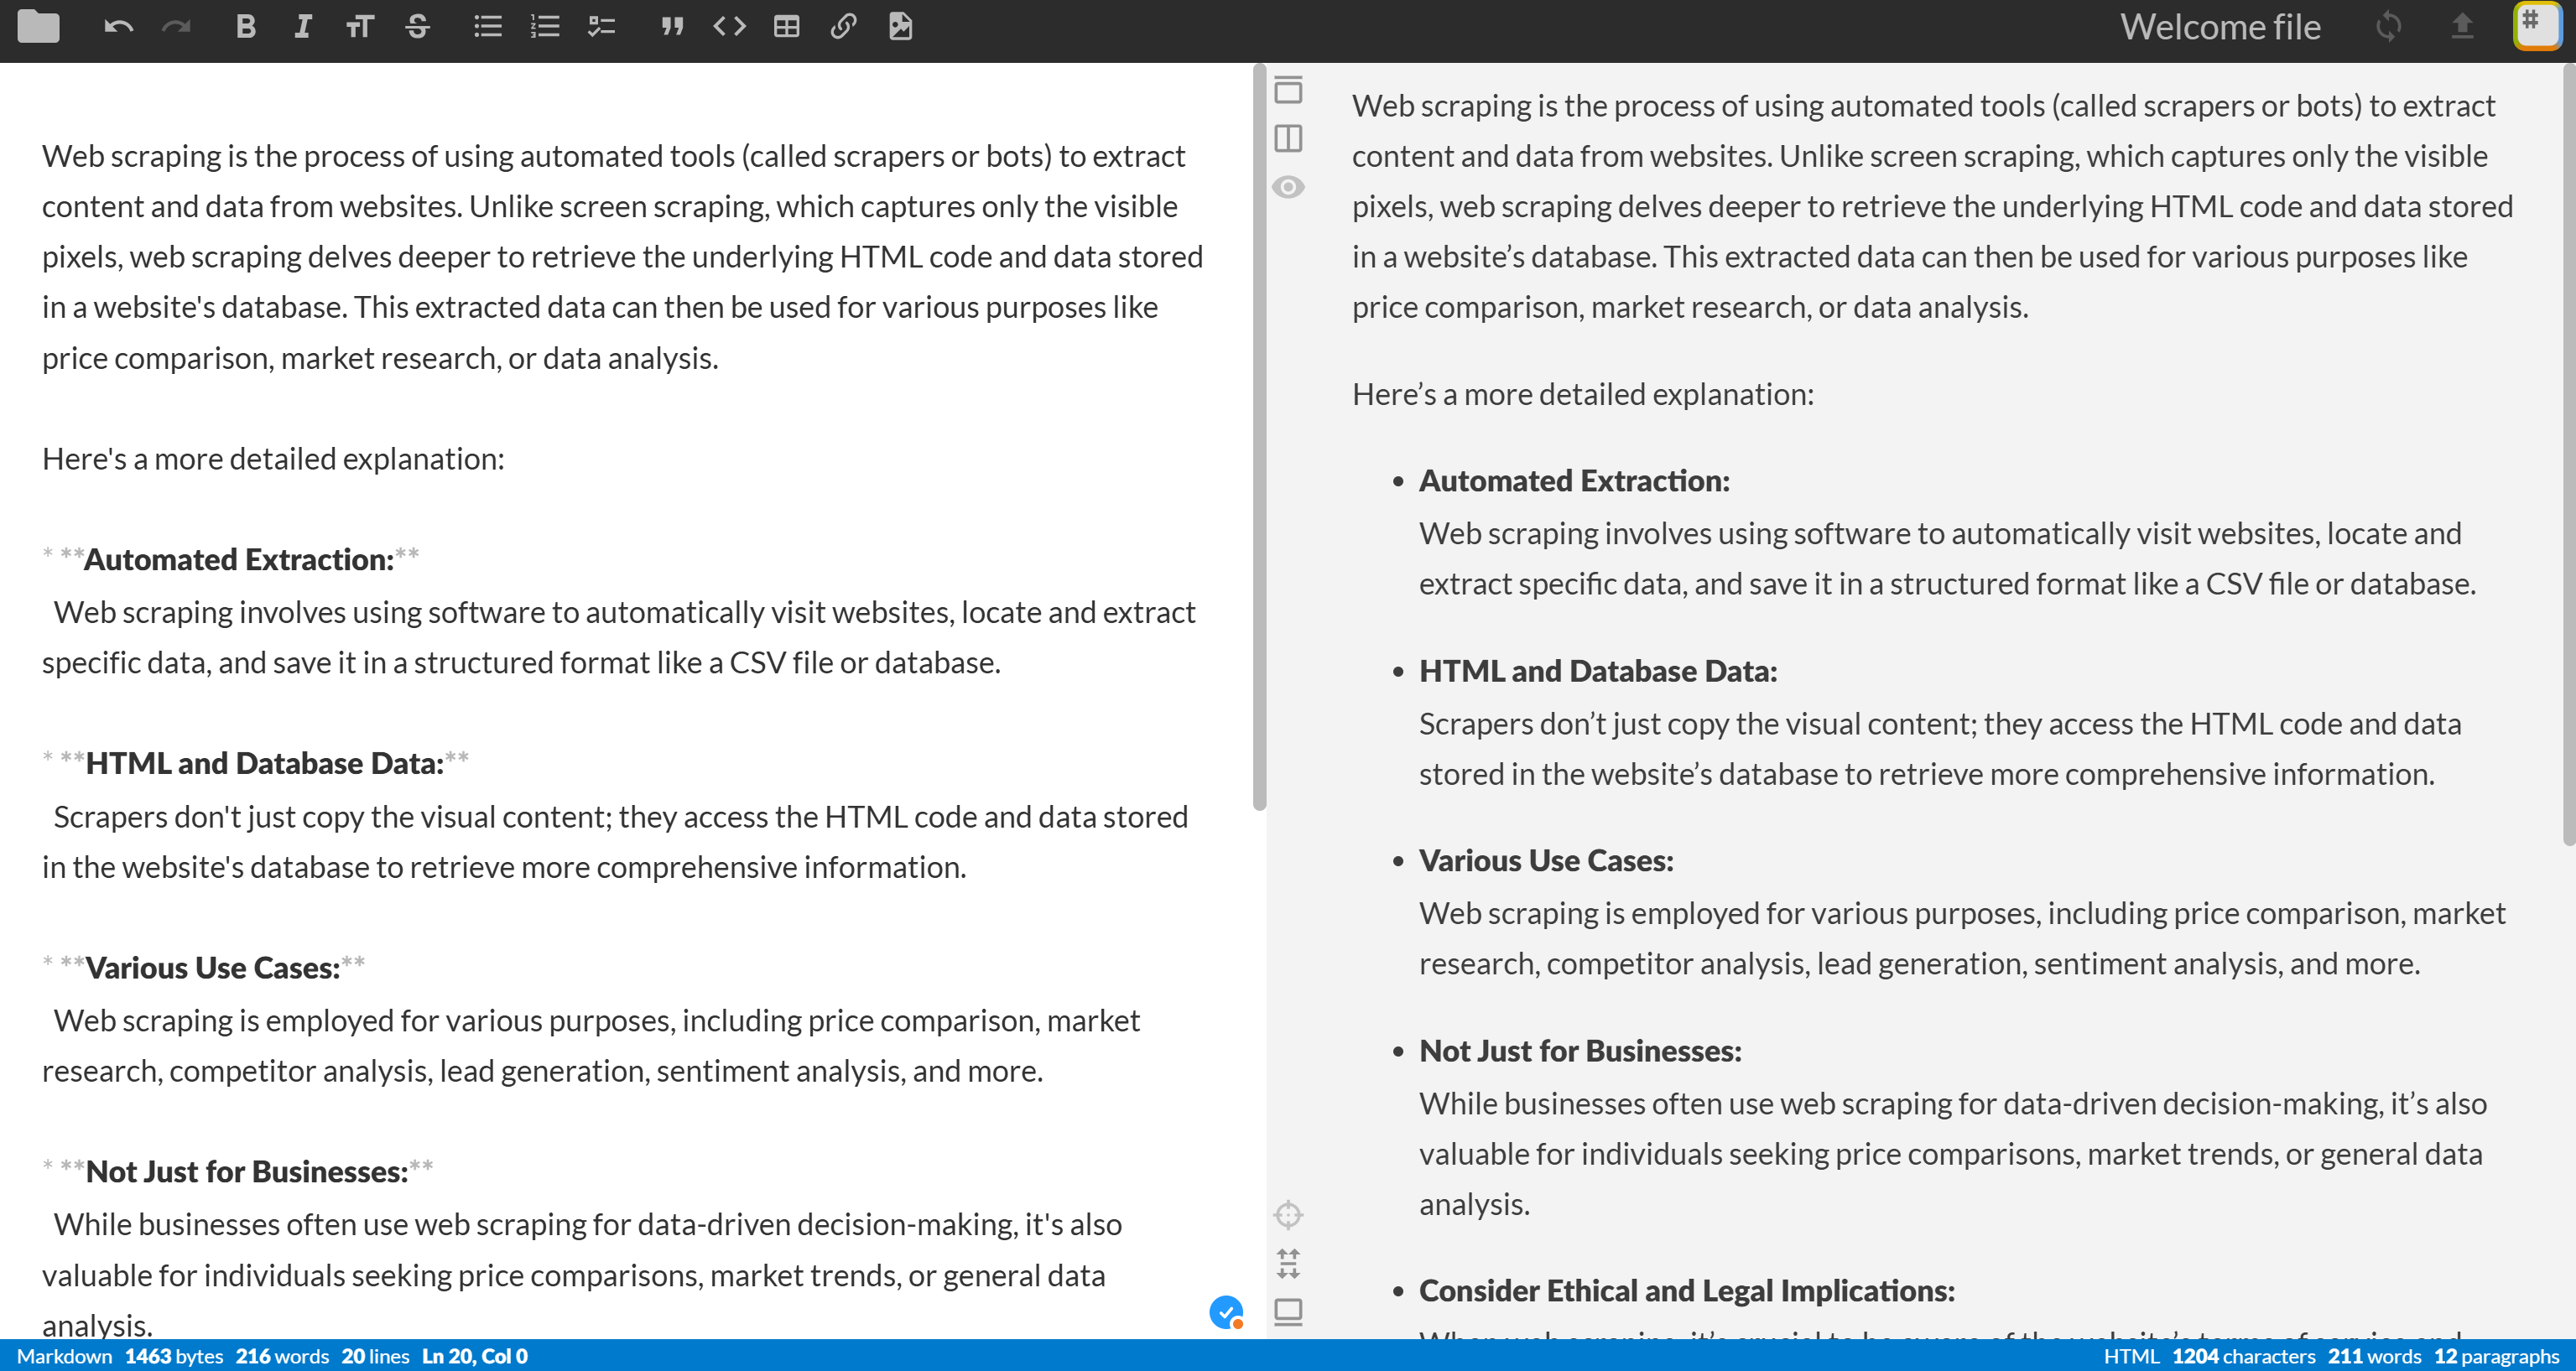Toggle the side preview split view
This screenshot has width=2576, height=1371.
pos(1288,138)
